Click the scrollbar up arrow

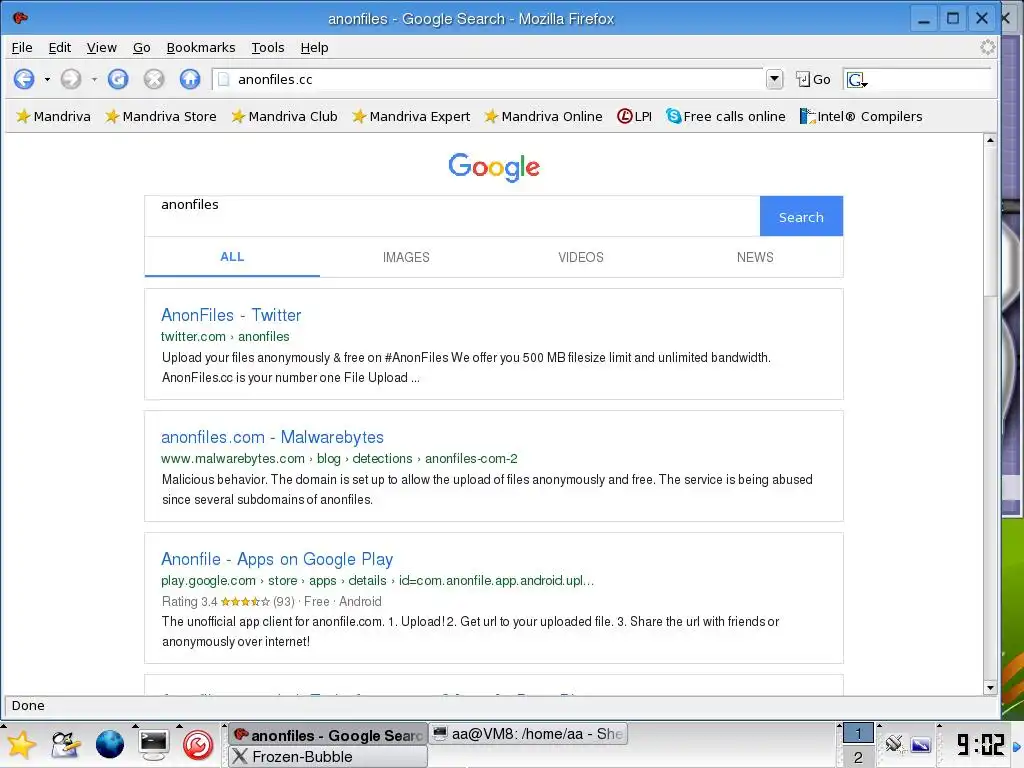990,140
